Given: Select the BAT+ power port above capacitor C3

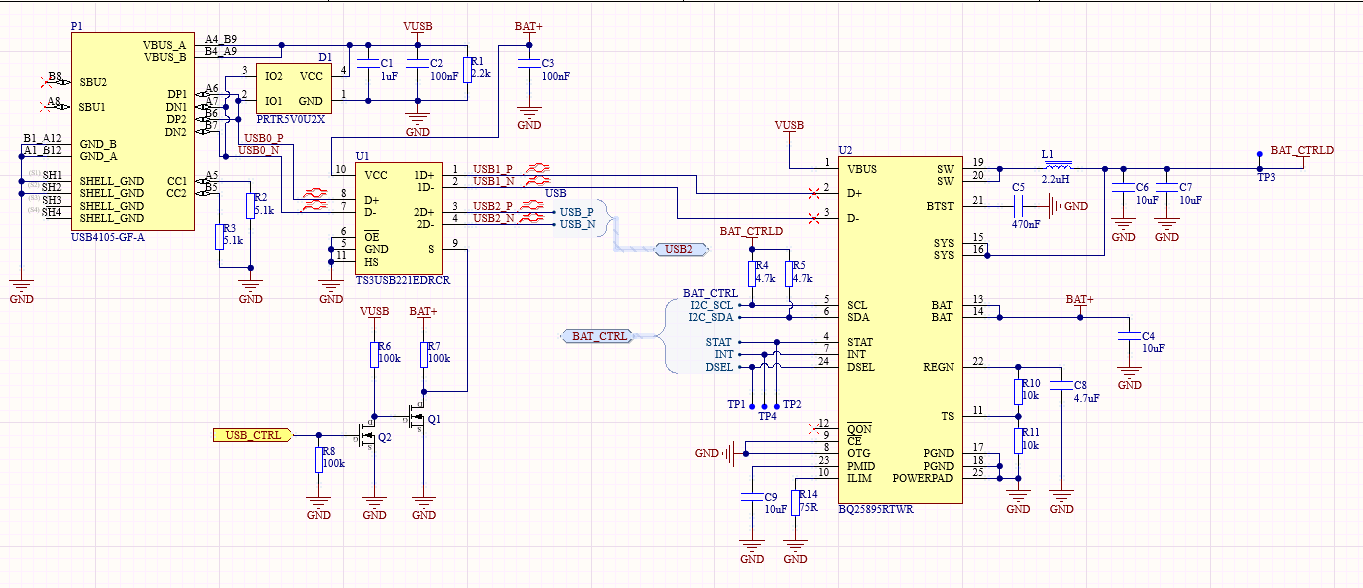Looking at the screenshot, I should (529, 26).
